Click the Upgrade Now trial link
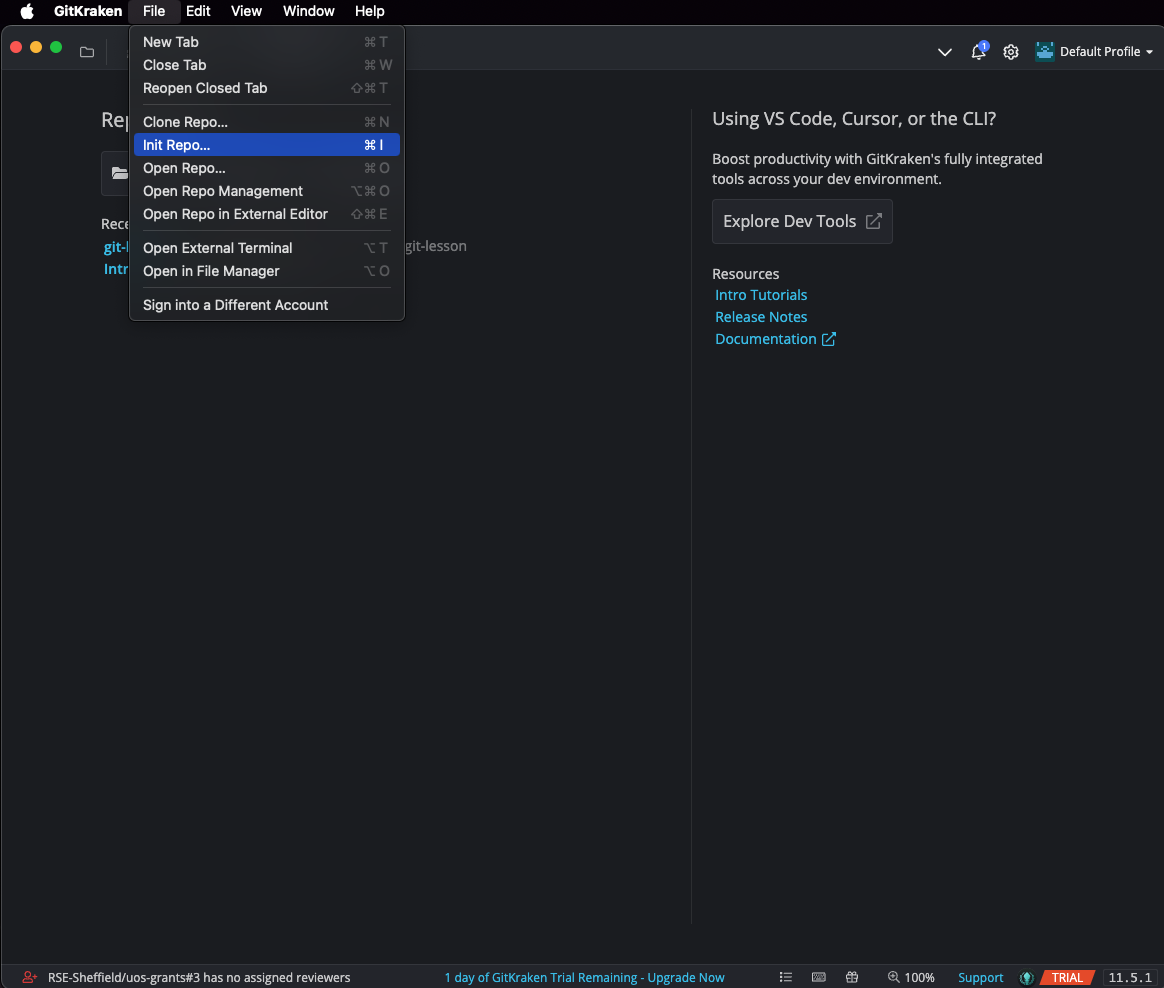 (685, 977)
